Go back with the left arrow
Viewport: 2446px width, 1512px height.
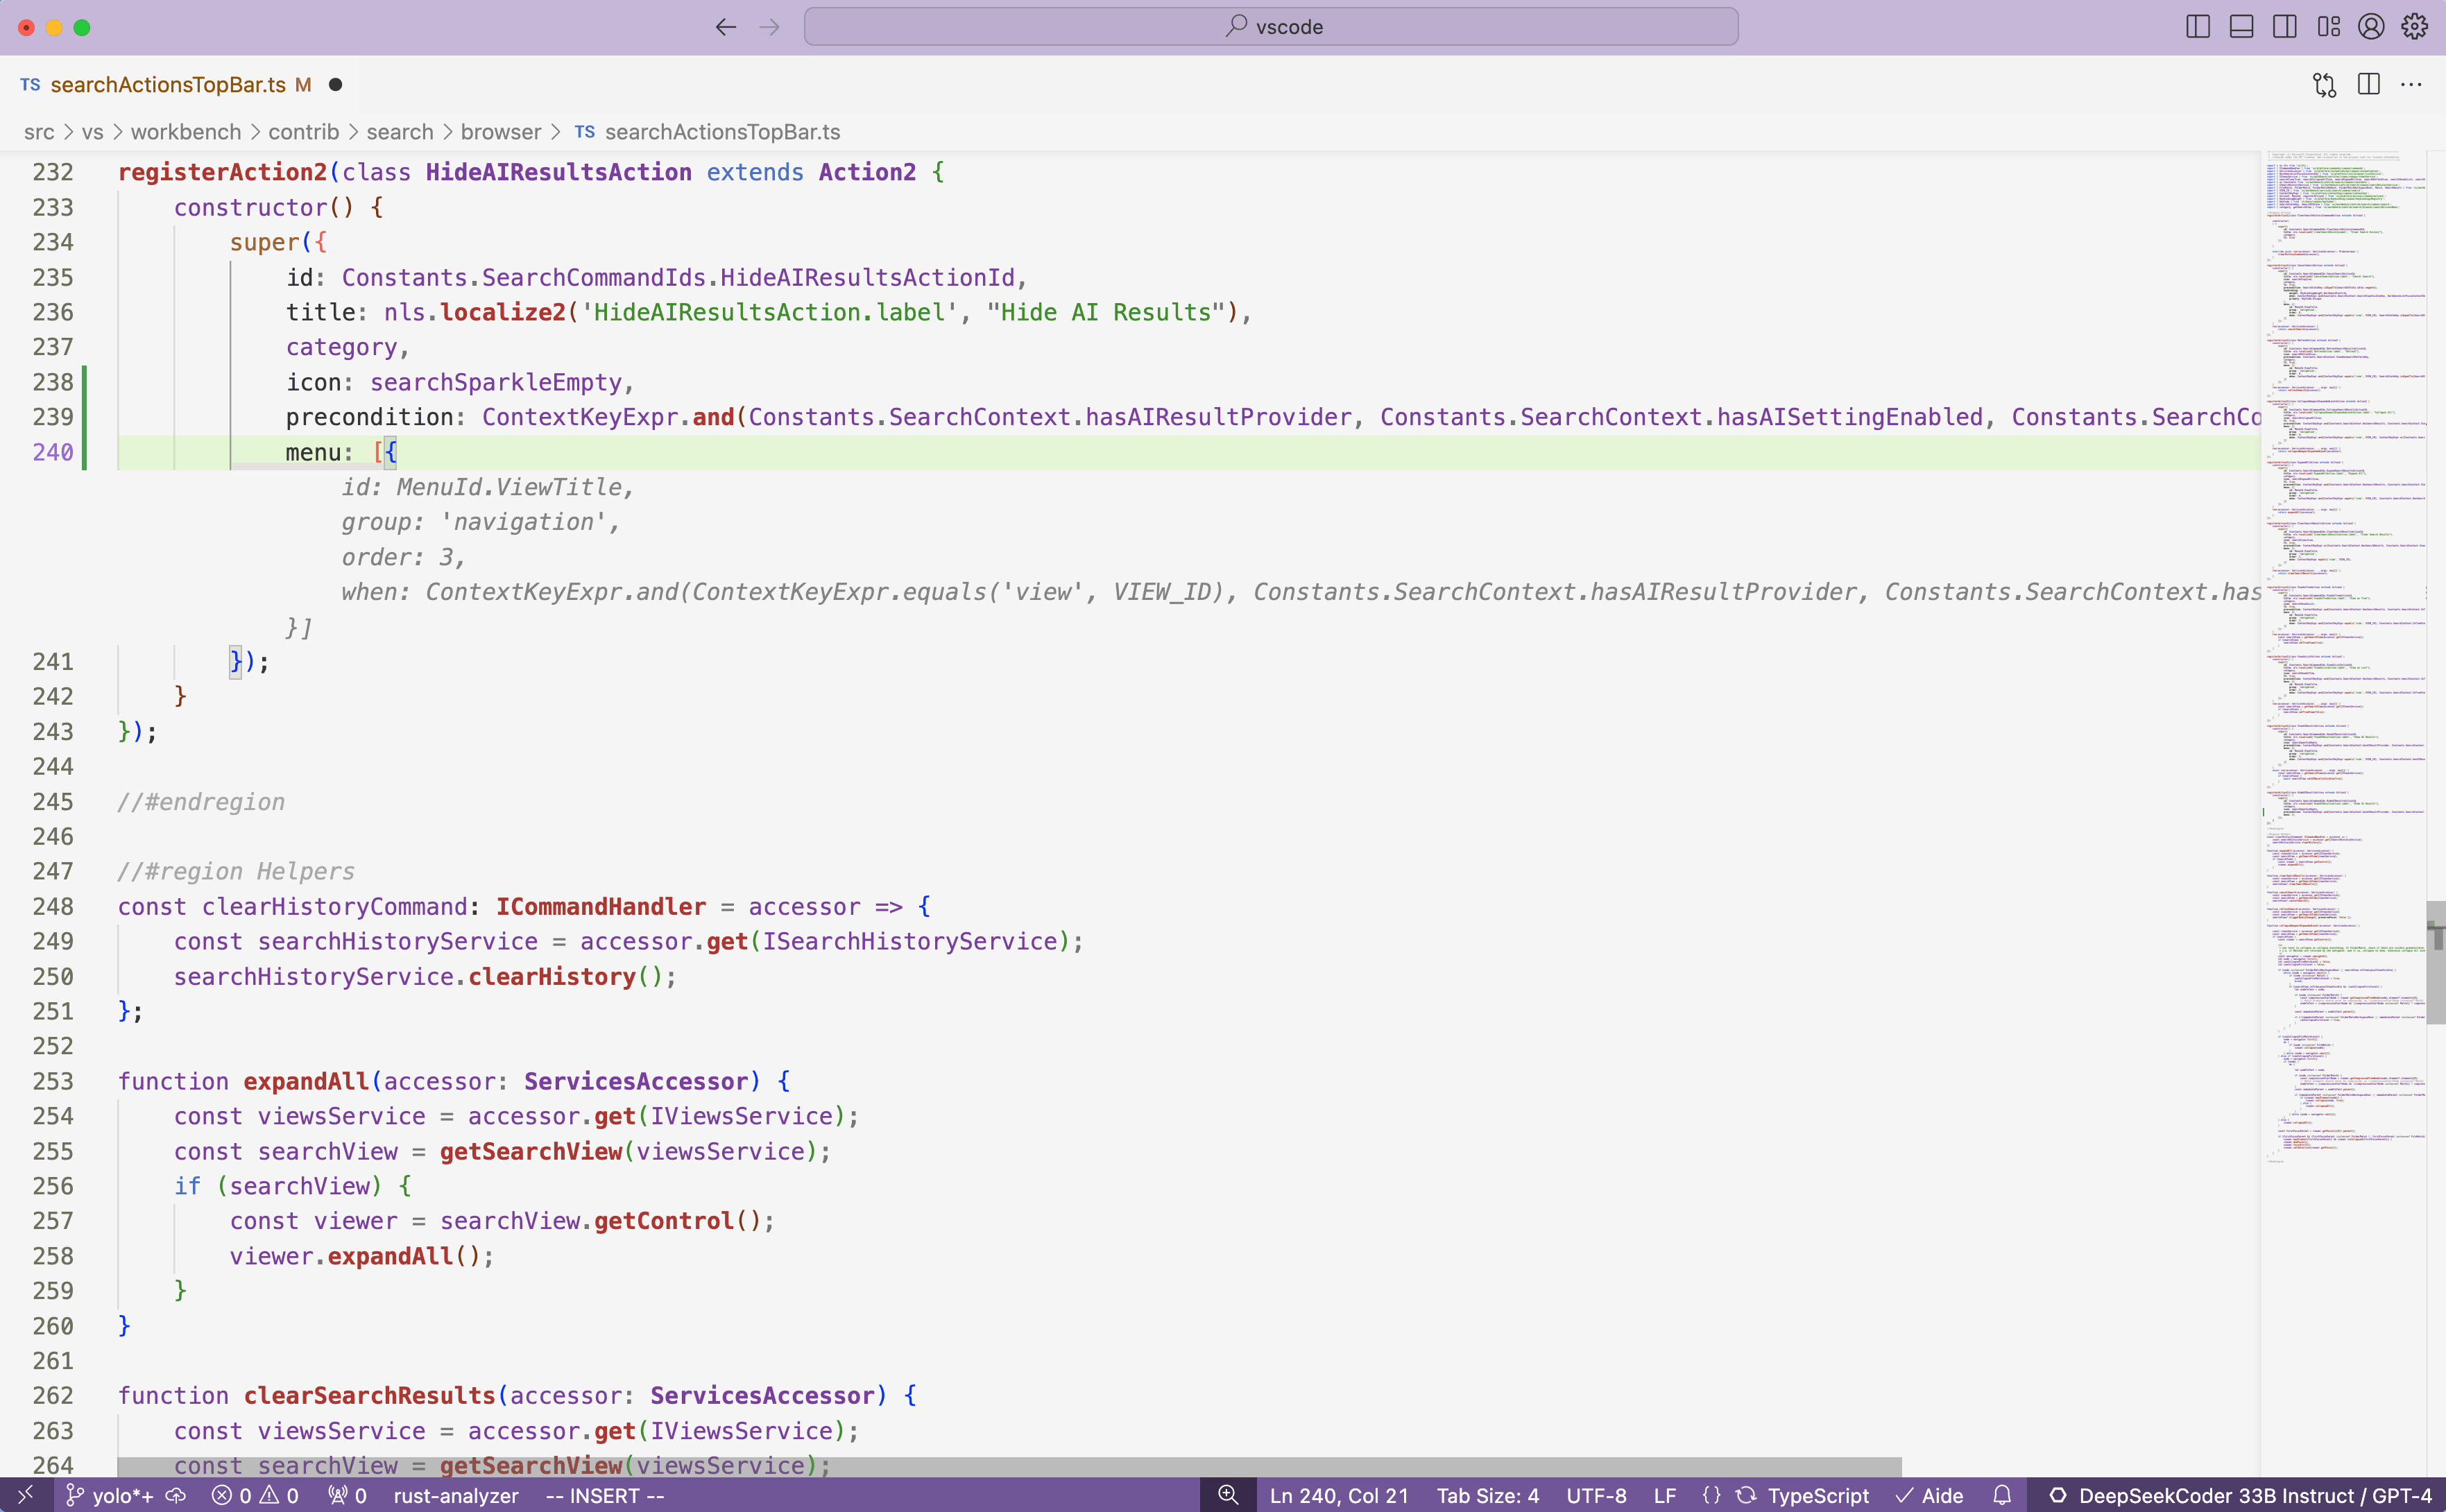coord(726,27)
